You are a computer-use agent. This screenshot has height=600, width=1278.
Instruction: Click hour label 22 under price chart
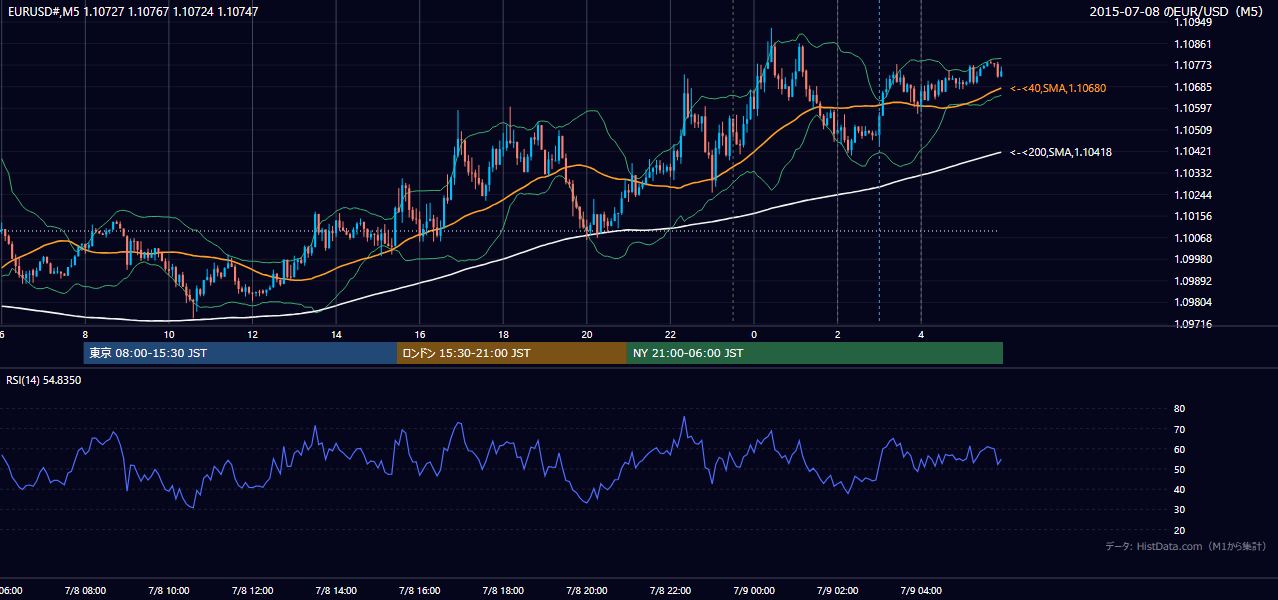pyautogui.click(x=670, y=335)
